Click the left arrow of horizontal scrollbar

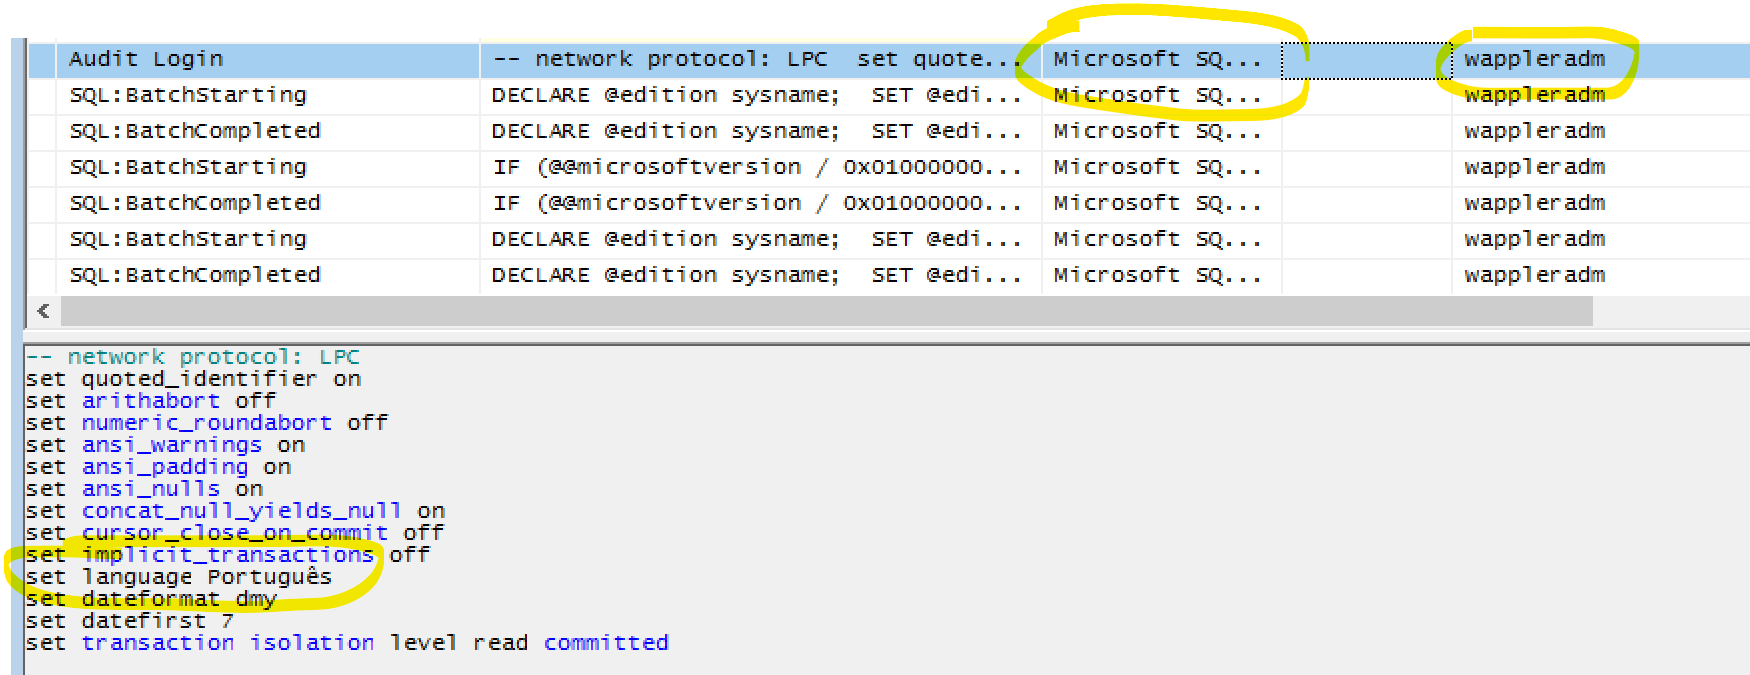(x=43, y=311)
